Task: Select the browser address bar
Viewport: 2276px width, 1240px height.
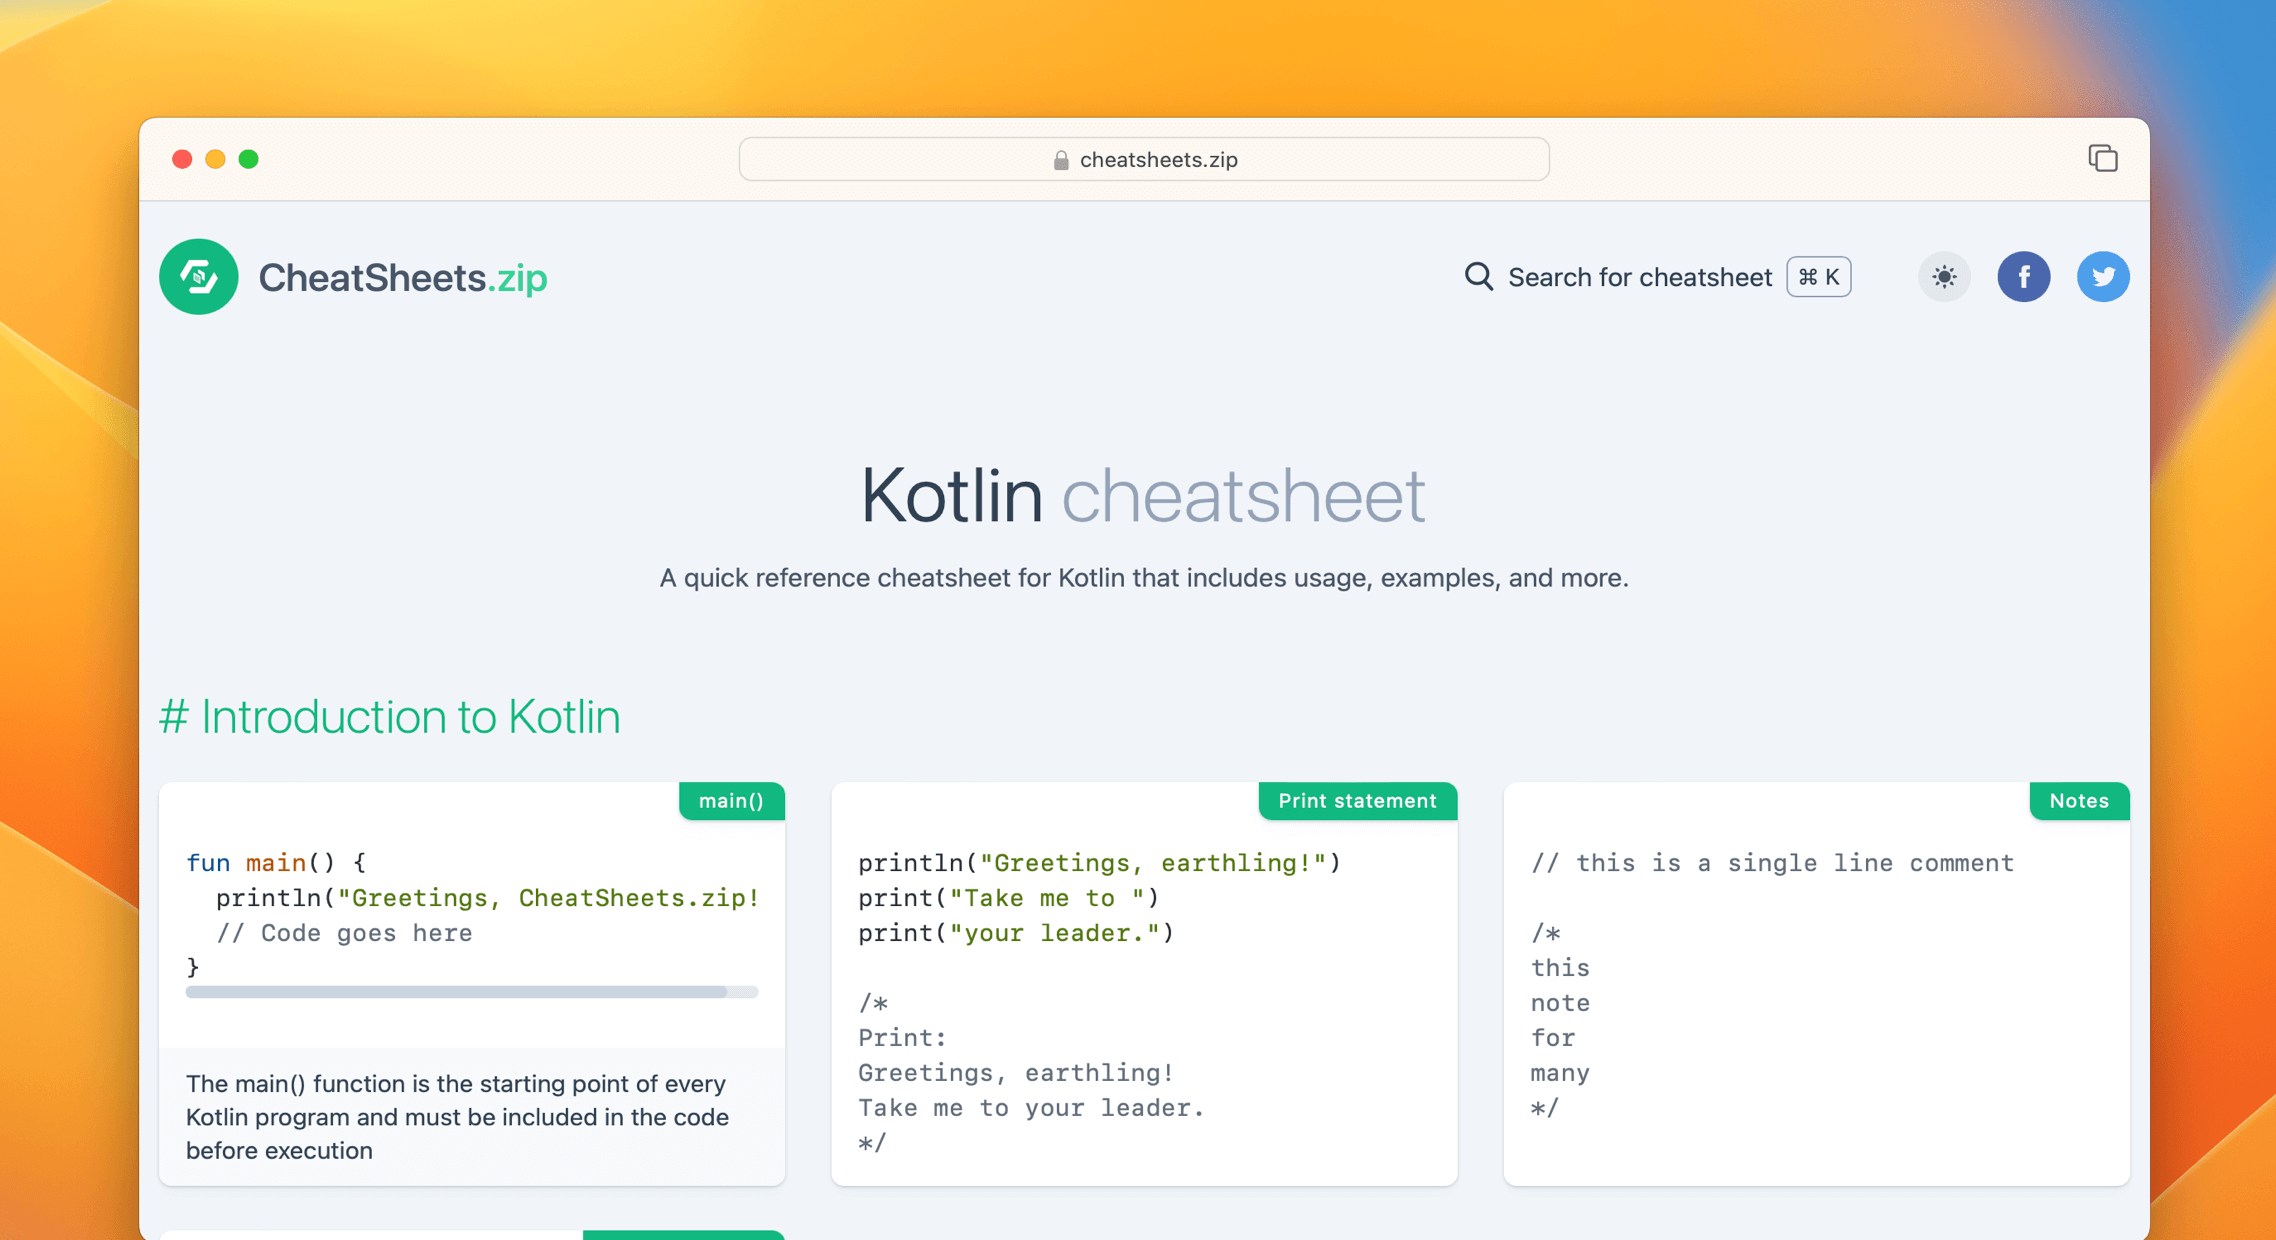Action: [1144, 159]
